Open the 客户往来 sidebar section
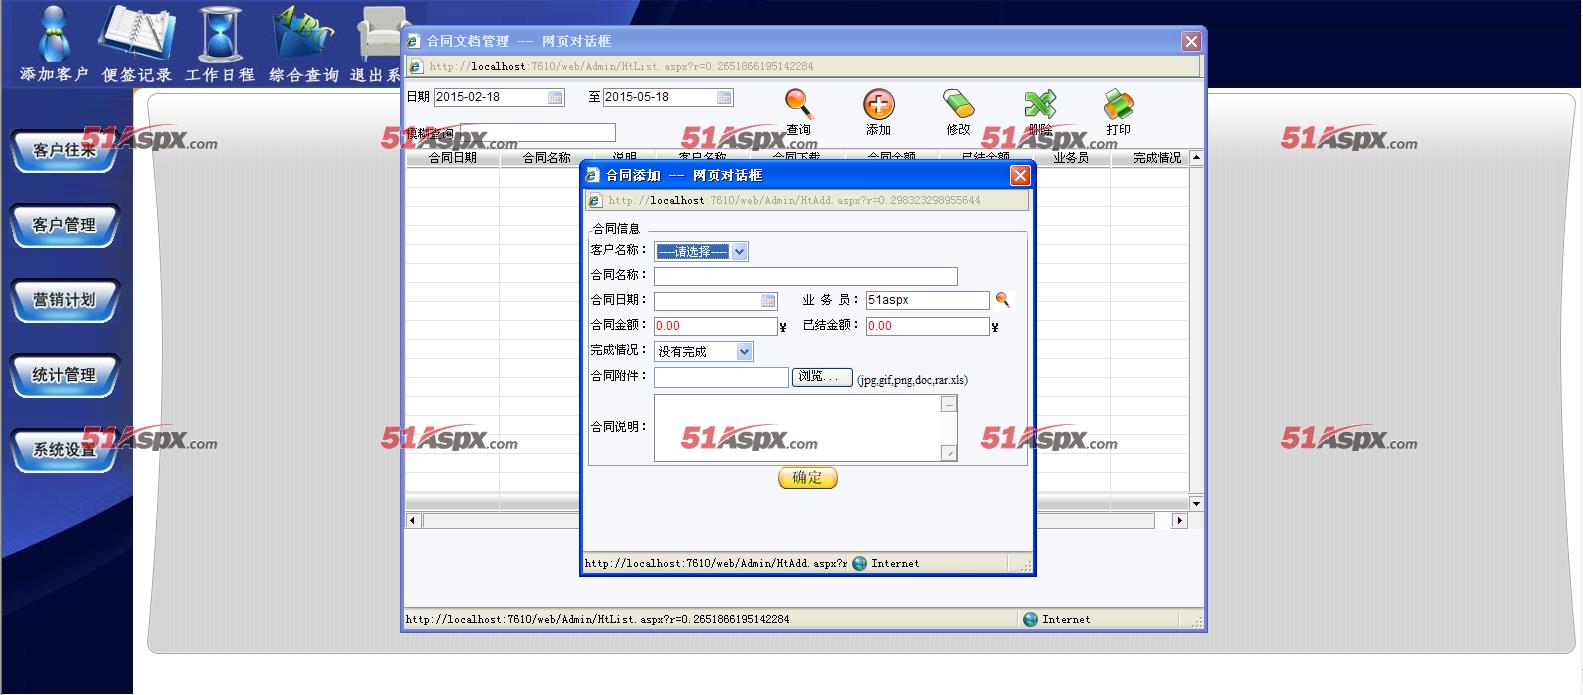Viewport: 1583px width, 695px height. (65, 151)
